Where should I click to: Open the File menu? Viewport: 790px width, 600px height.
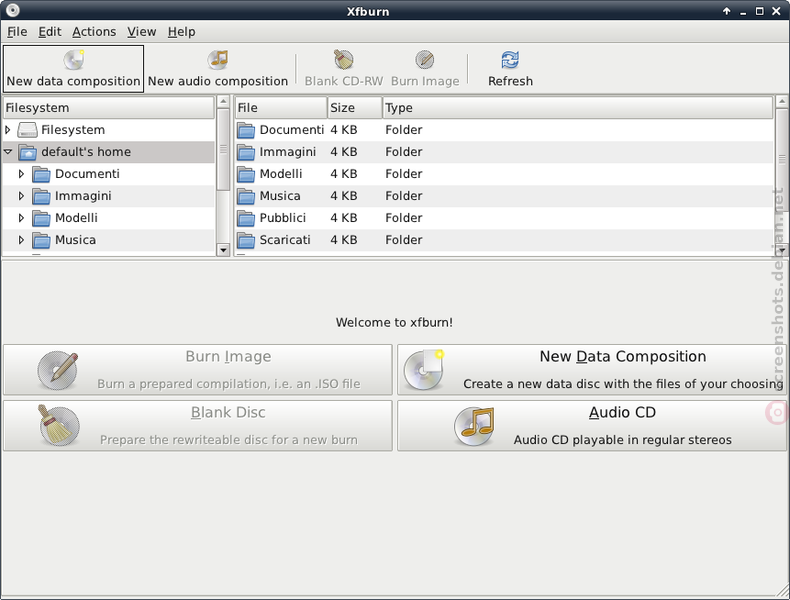(17, 32)
